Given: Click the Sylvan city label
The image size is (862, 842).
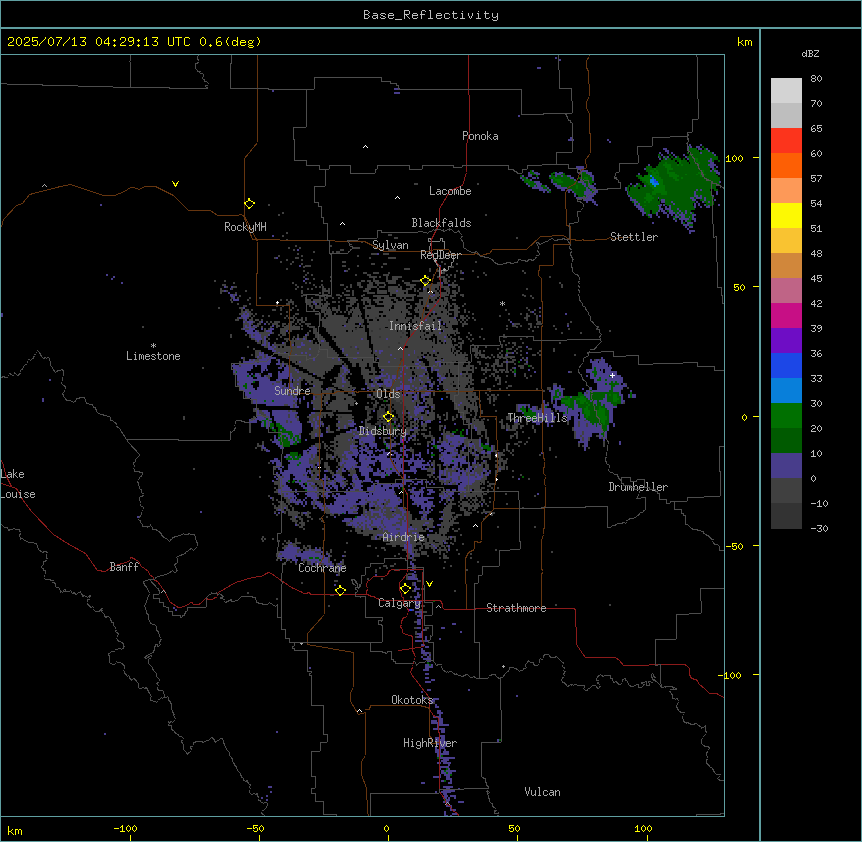Looking at the screenshot, I should pos(390,245).
